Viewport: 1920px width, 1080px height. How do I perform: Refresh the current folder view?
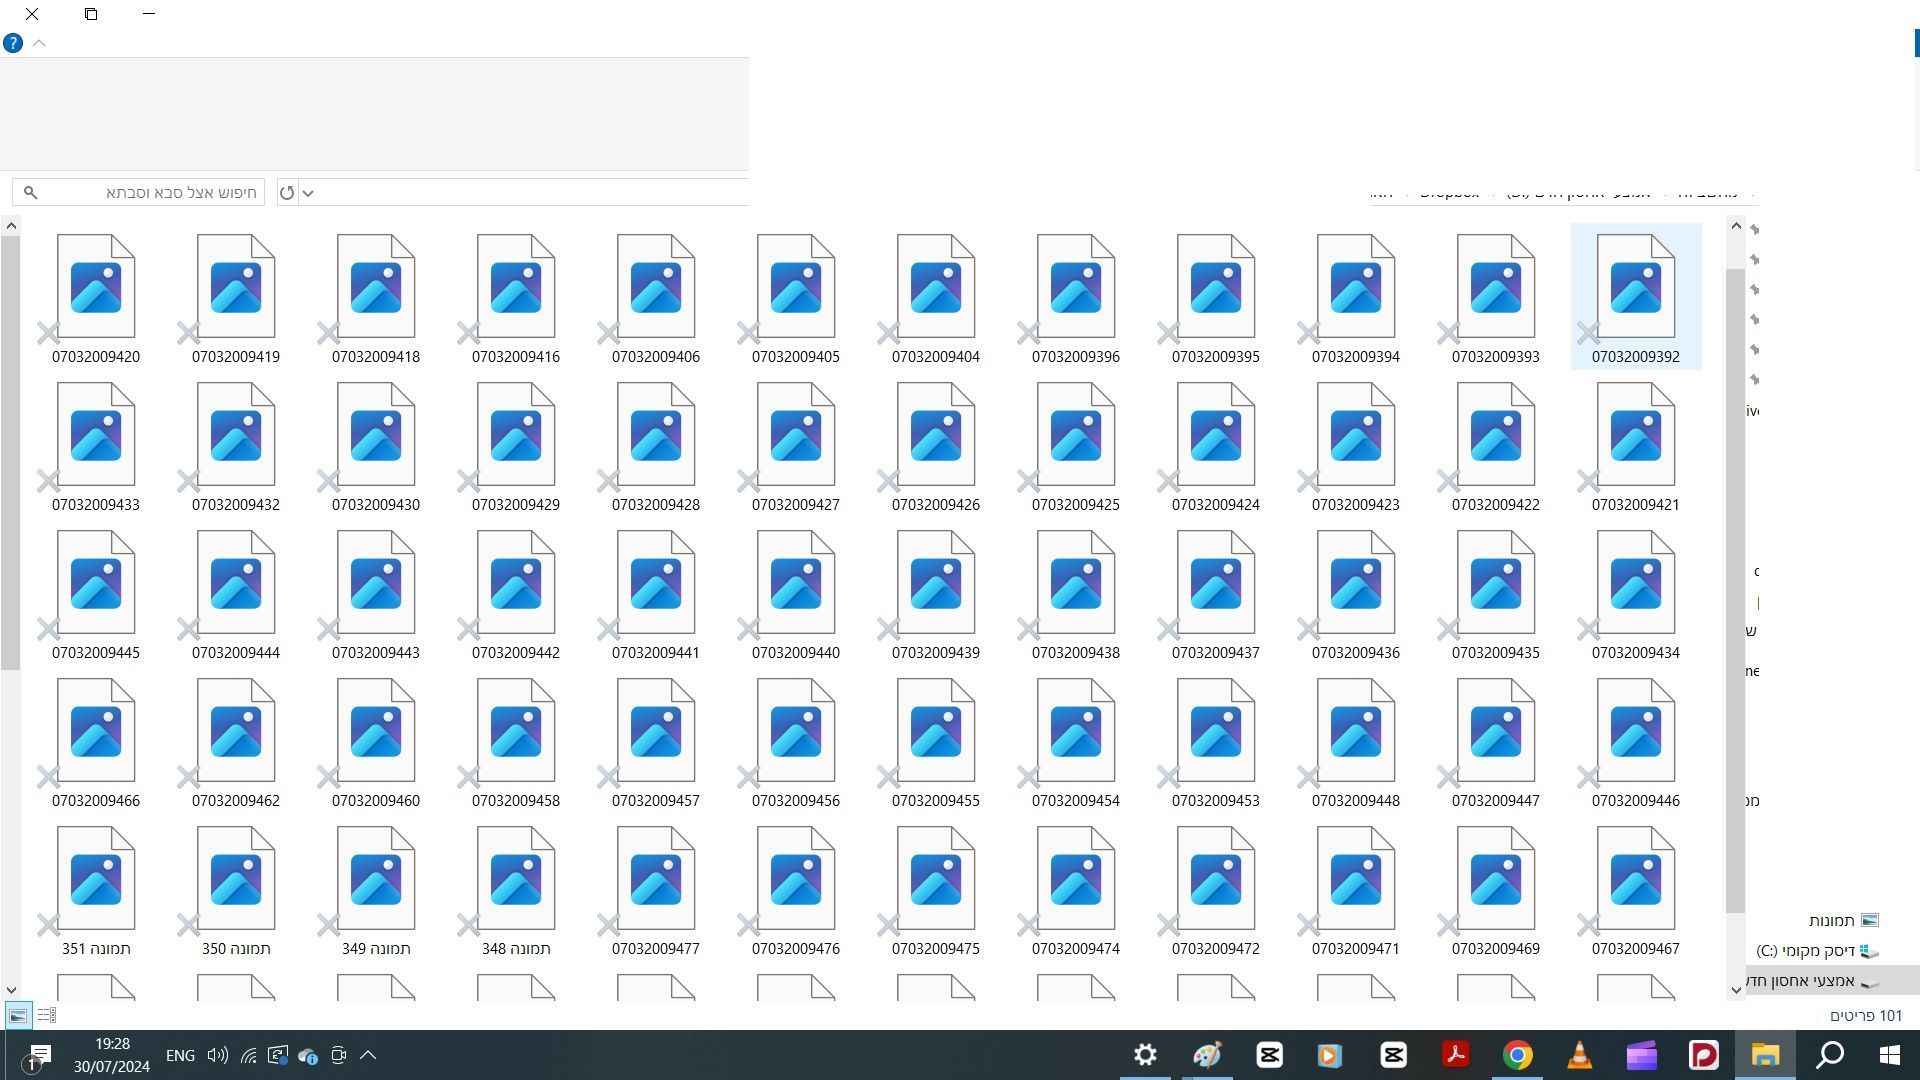click(287, 192)
